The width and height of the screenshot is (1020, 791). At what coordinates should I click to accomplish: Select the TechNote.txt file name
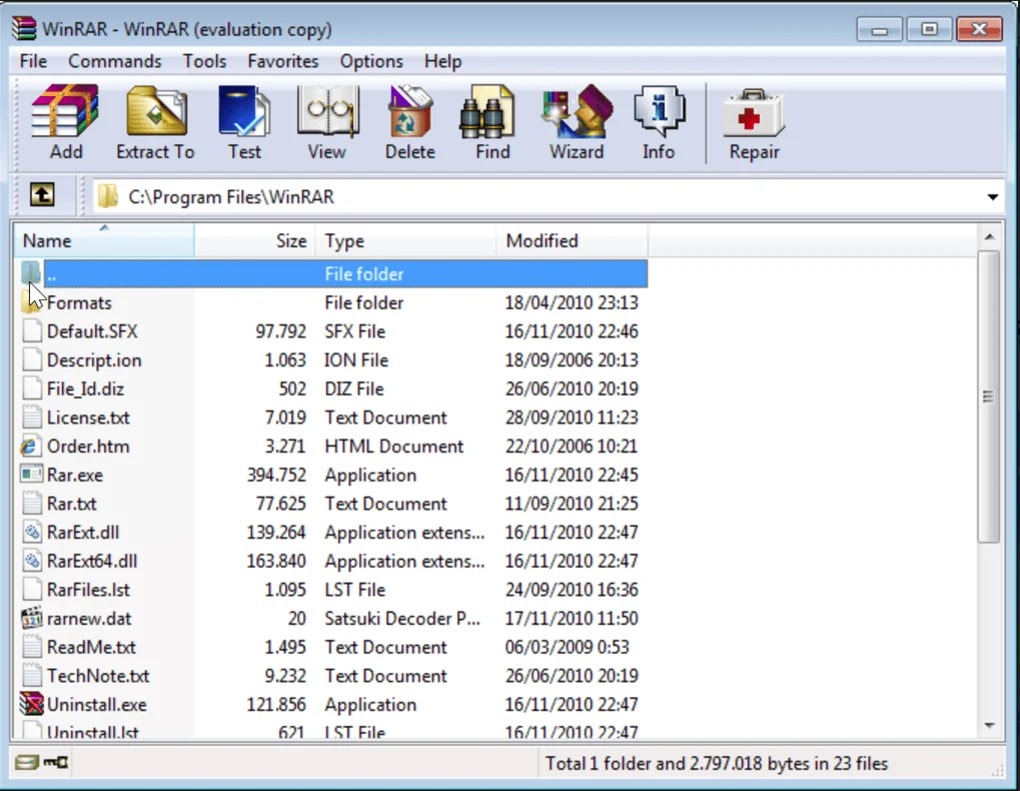(98, 675)
